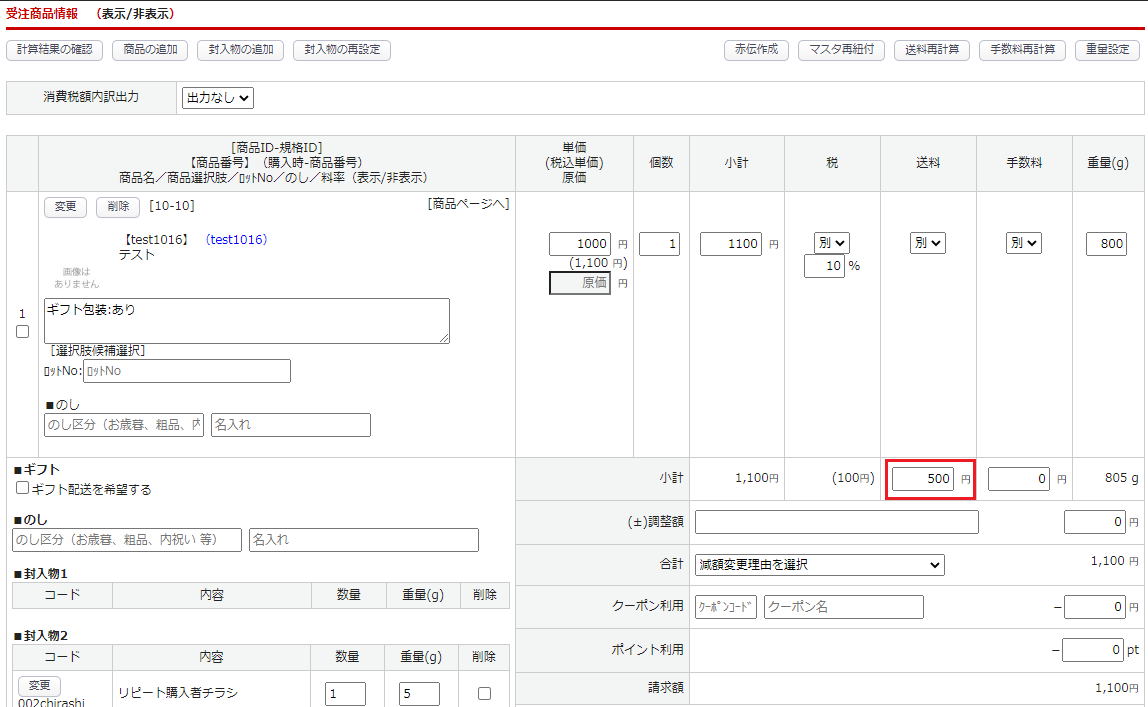1148x707 pixels.
Task: Click the 商品の追加 button
Action: (x=151, y=50)
